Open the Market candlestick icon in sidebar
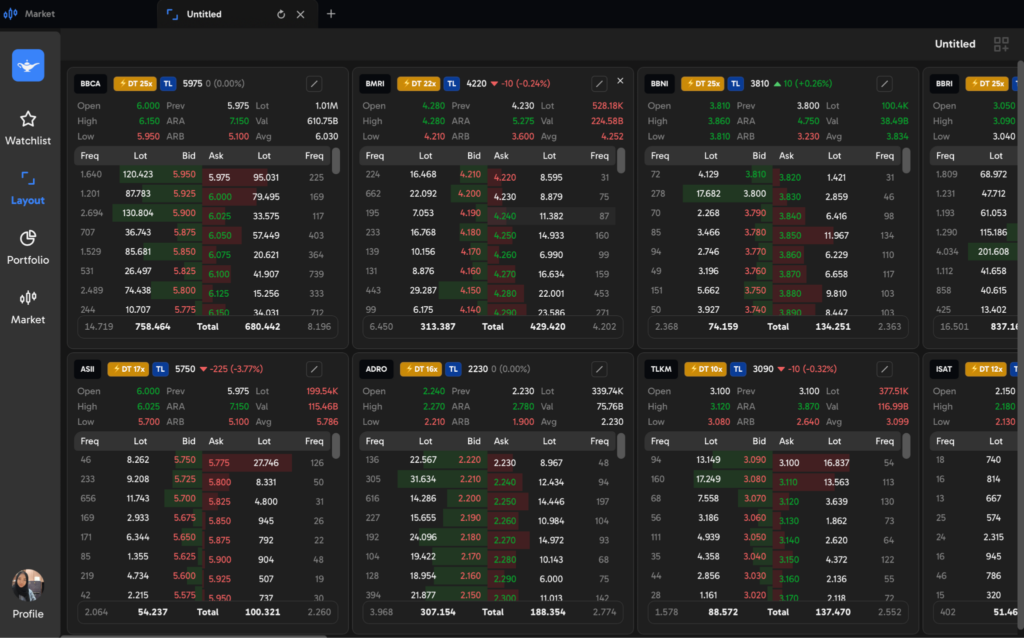The height and width of the screenshot is (638, 1024). point(27,298)
